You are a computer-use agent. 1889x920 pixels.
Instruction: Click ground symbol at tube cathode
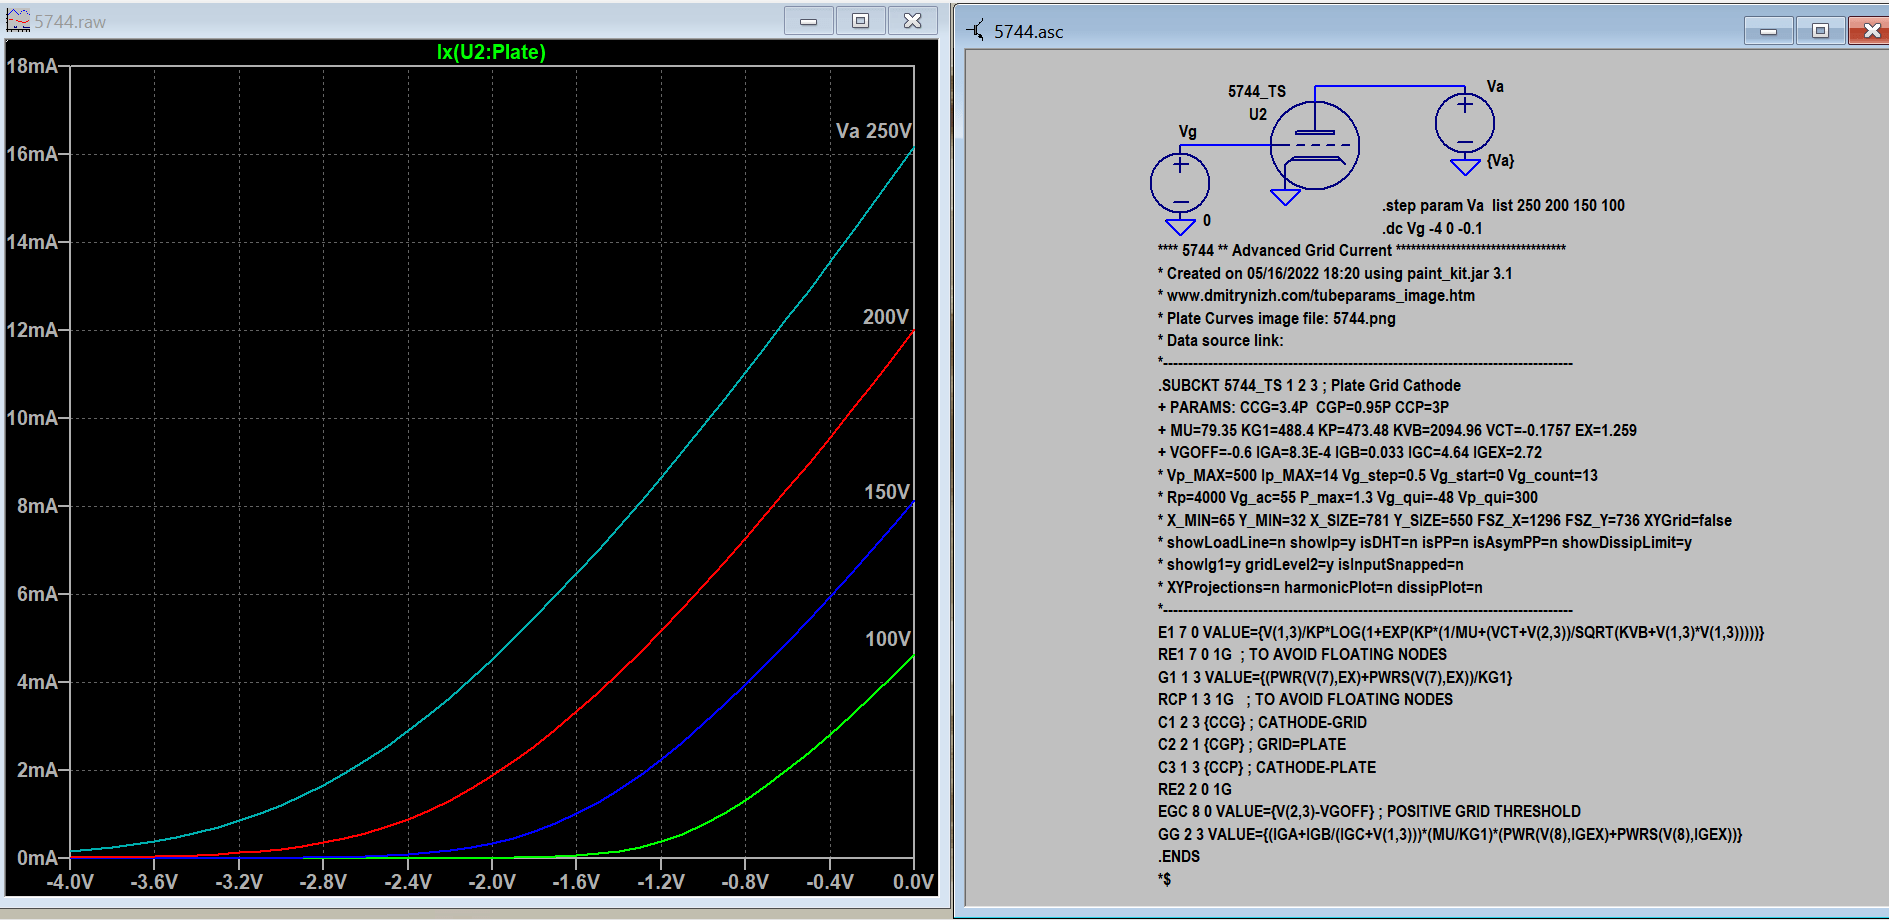point(1285,197)
